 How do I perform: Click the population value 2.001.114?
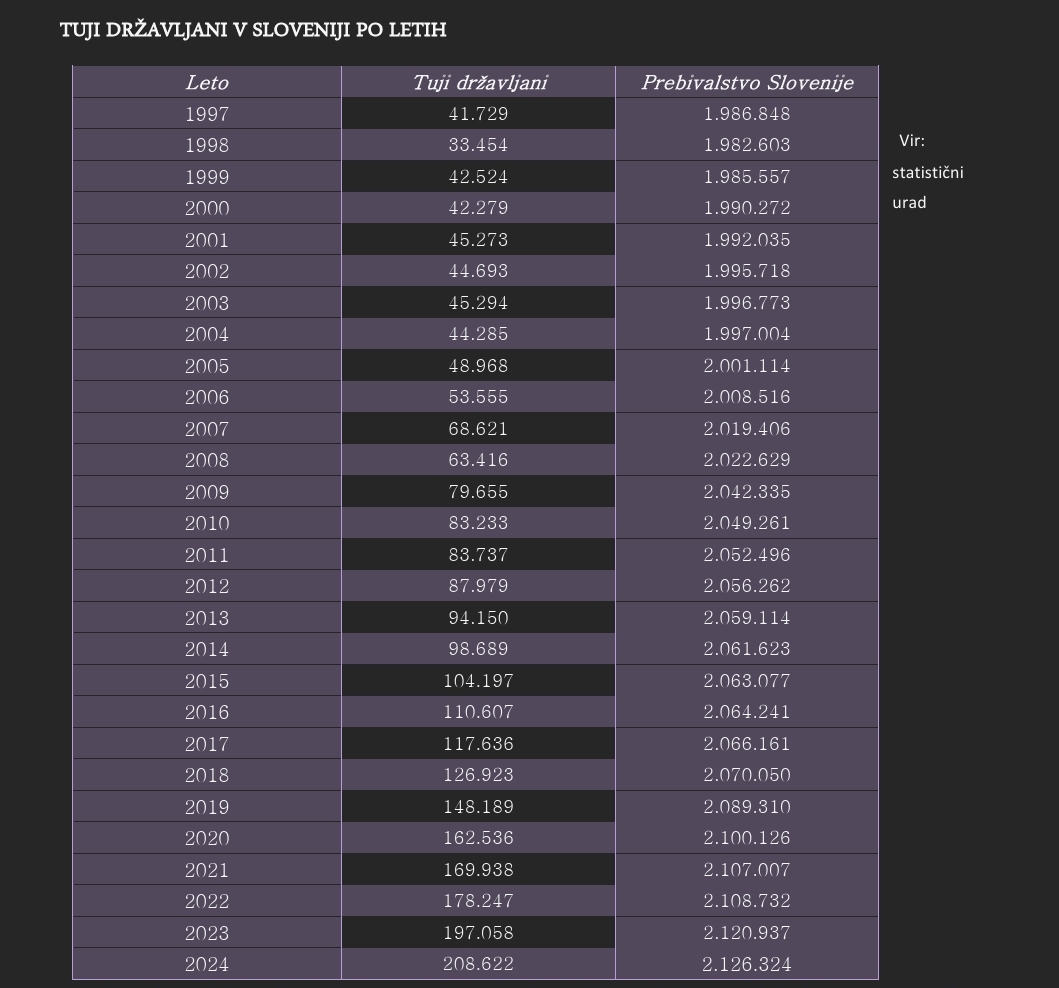click(747, 366)
